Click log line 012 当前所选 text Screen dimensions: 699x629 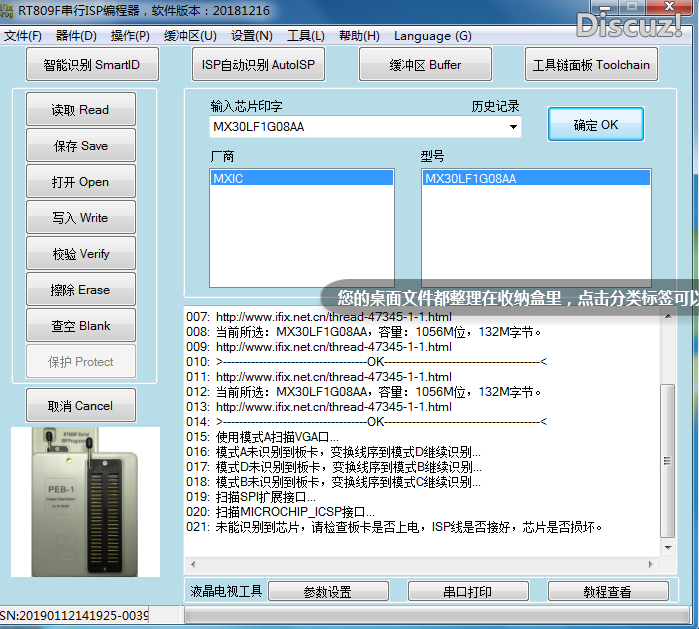point(378,392)
